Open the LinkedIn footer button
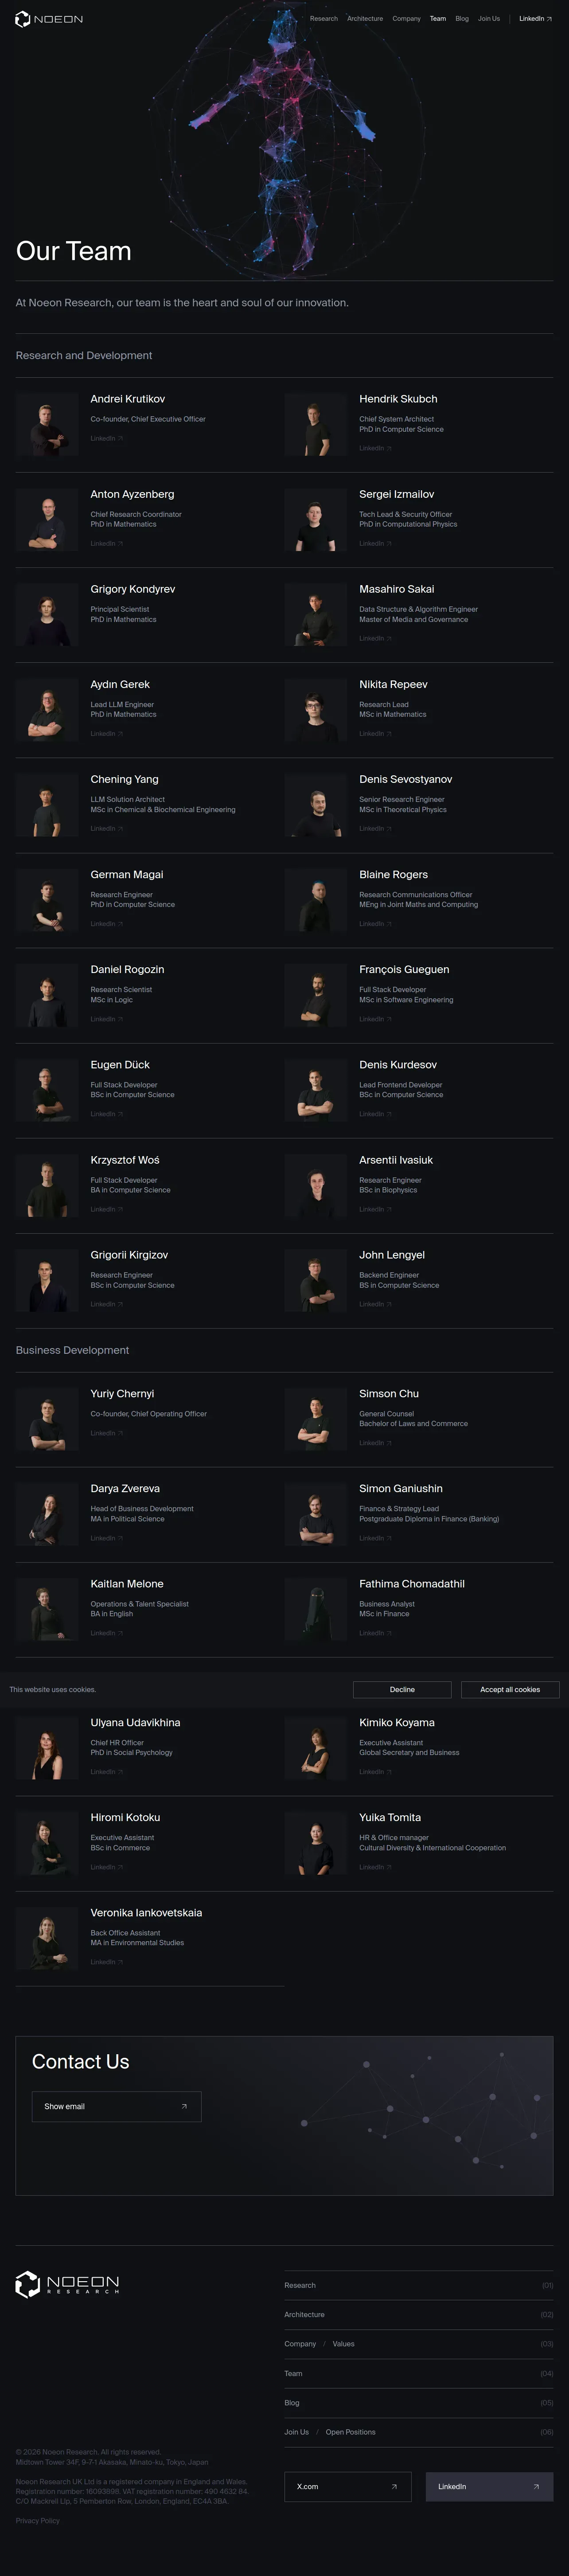Image resolution: width=569 pixels, height=2576 pixels. pos(489,2486)
